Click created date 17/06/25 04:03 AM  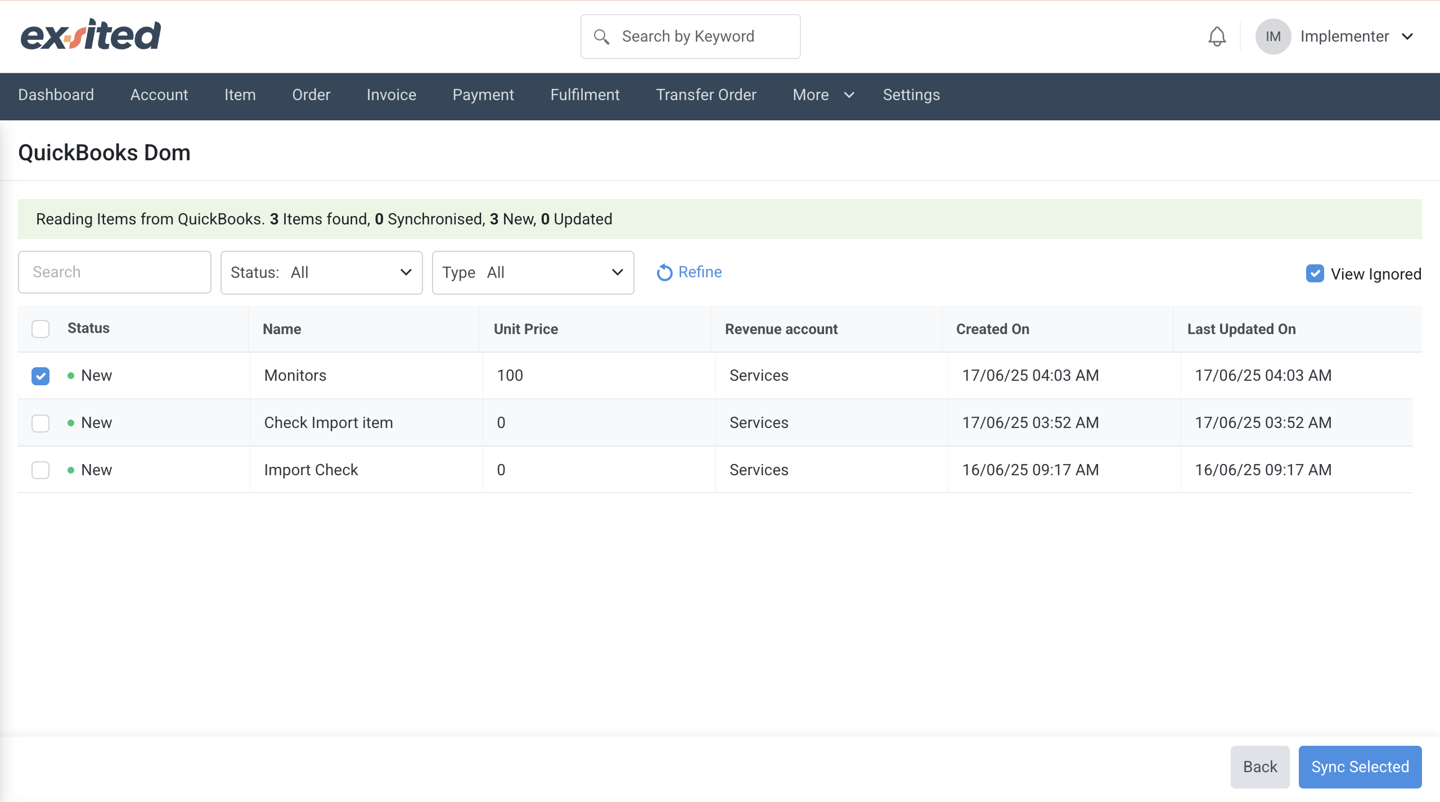pyautogui.click(x=1030, y=376)
